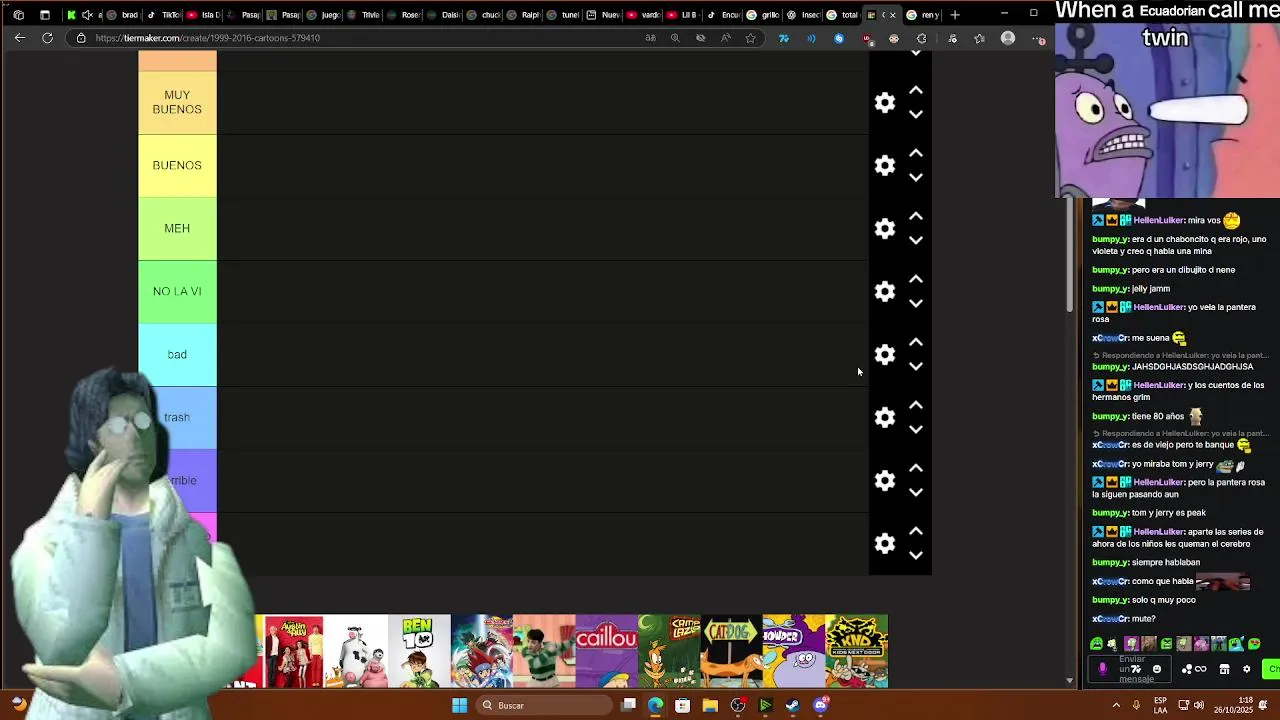Image resolution: width=1280 pixels, height=720 pixels.
Task: Open the browser zoom magnifier icon
Action: tap(675, 38)
